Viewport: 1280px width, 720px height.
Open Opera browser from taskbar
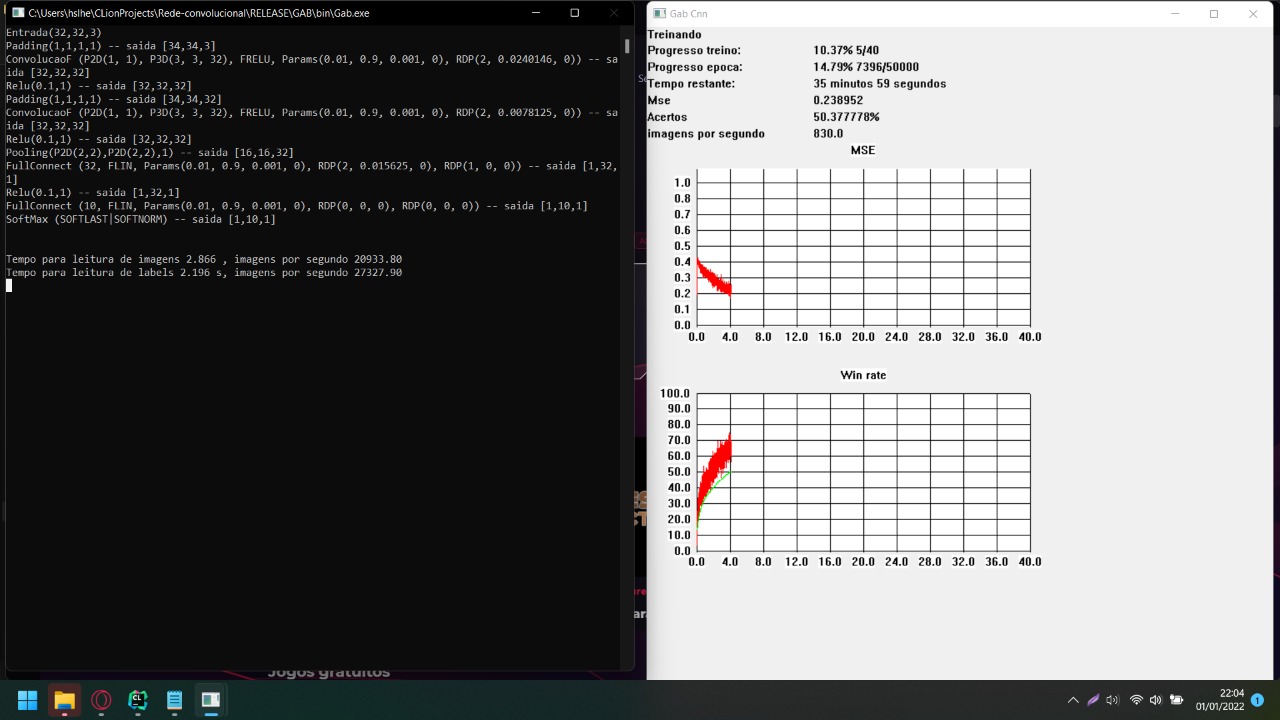click(101, 700)
